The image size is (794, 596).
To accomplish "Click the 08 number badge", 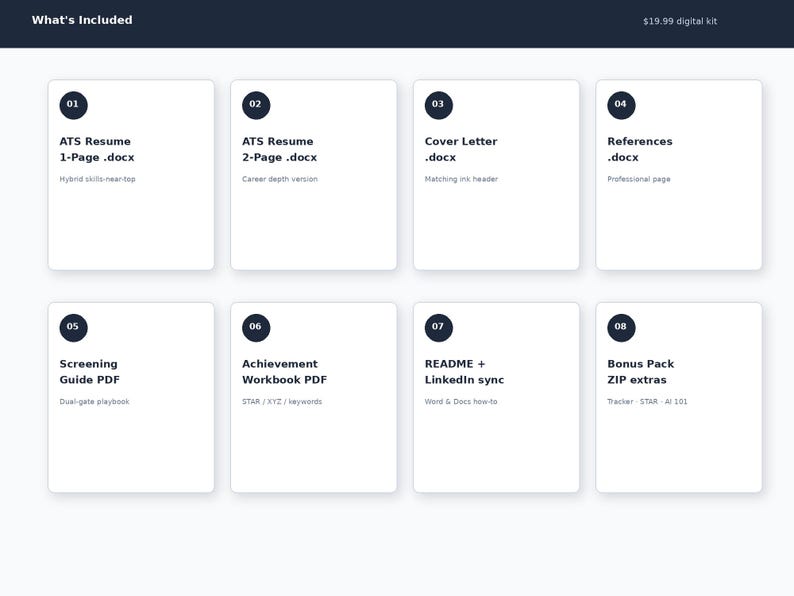I will tap(621, 328).
